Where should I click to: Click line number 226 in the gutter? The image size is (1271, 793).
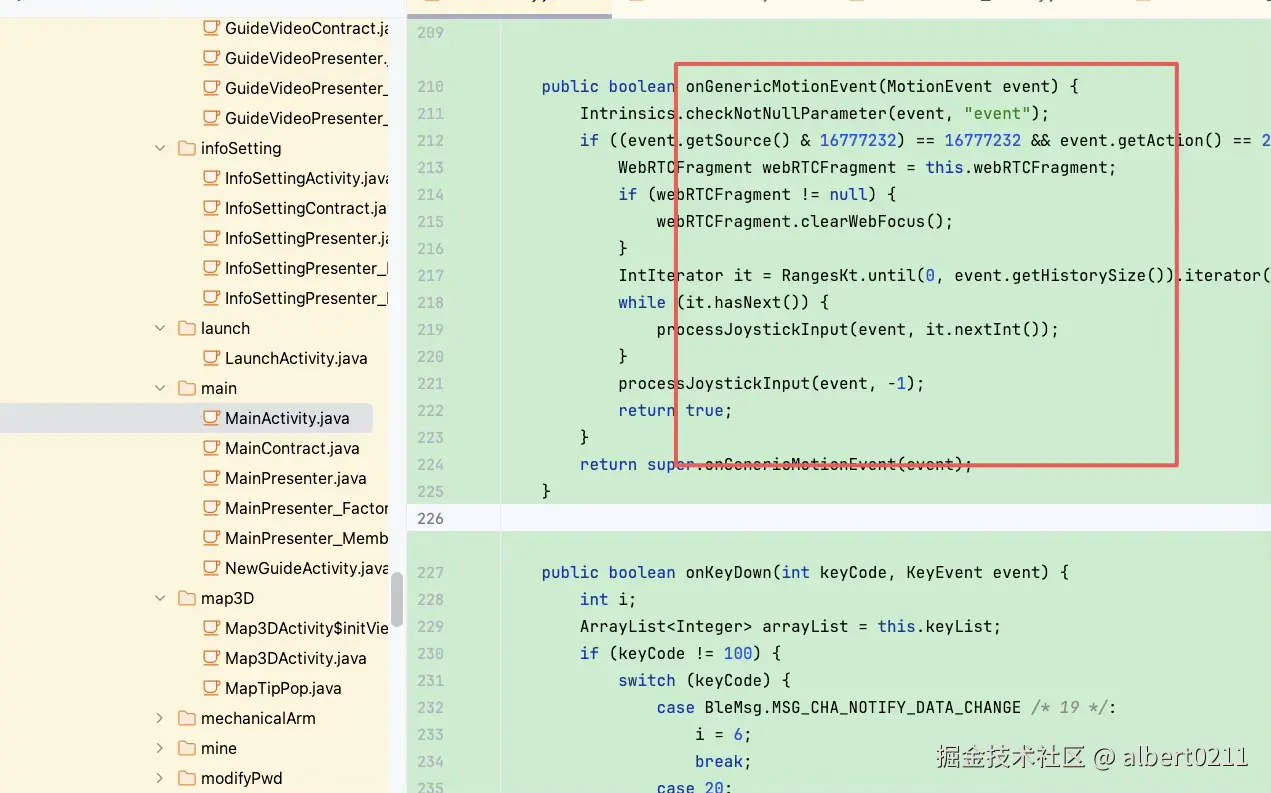(430, 518)
